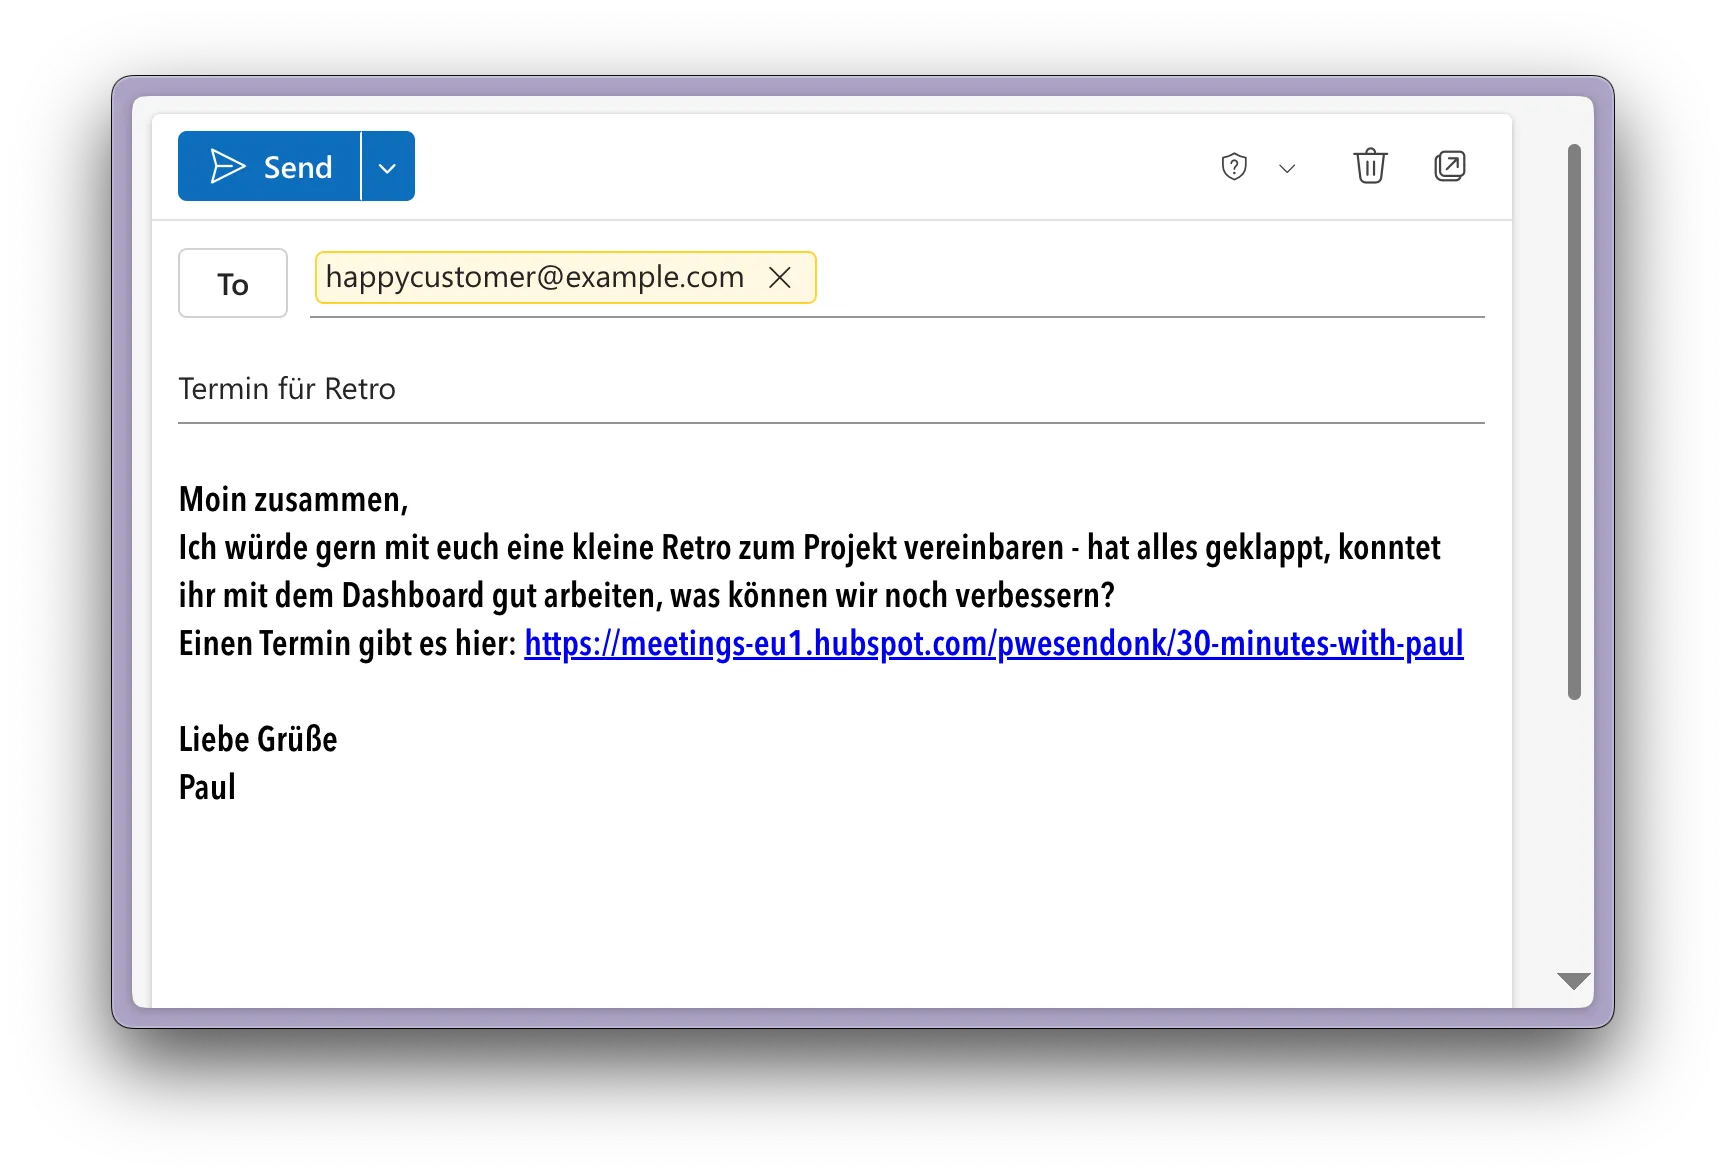Click the shield question mark icon
This screenshot has width=1726, height=1176.
pos(1234,167)
